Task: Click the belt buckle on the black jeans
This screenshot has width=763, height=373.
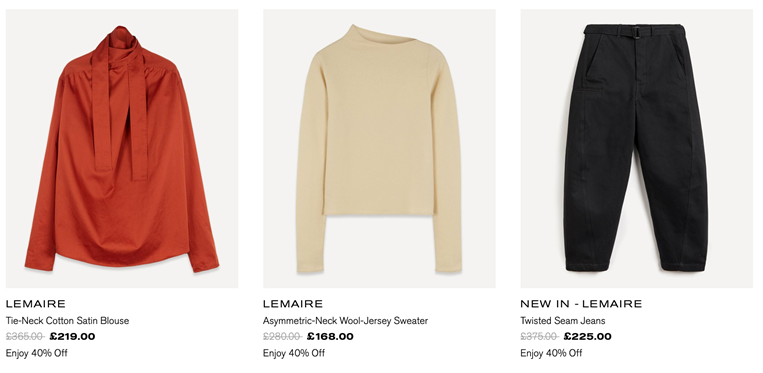Action: click(x=636, y=31)
